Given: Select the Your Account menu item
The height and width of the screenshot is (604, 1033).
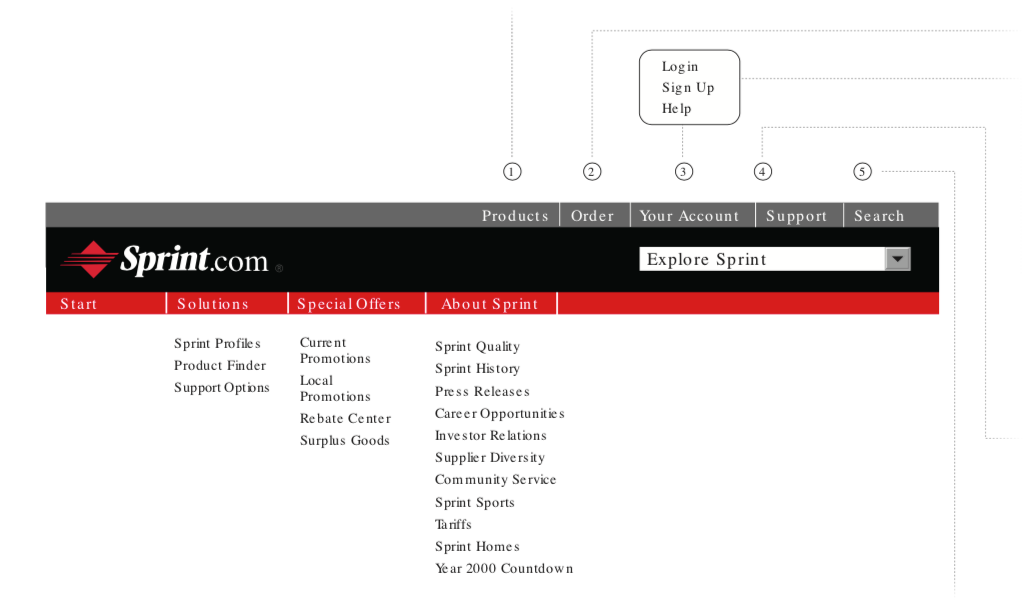Looking at the screenshot, I should (689, 216).
